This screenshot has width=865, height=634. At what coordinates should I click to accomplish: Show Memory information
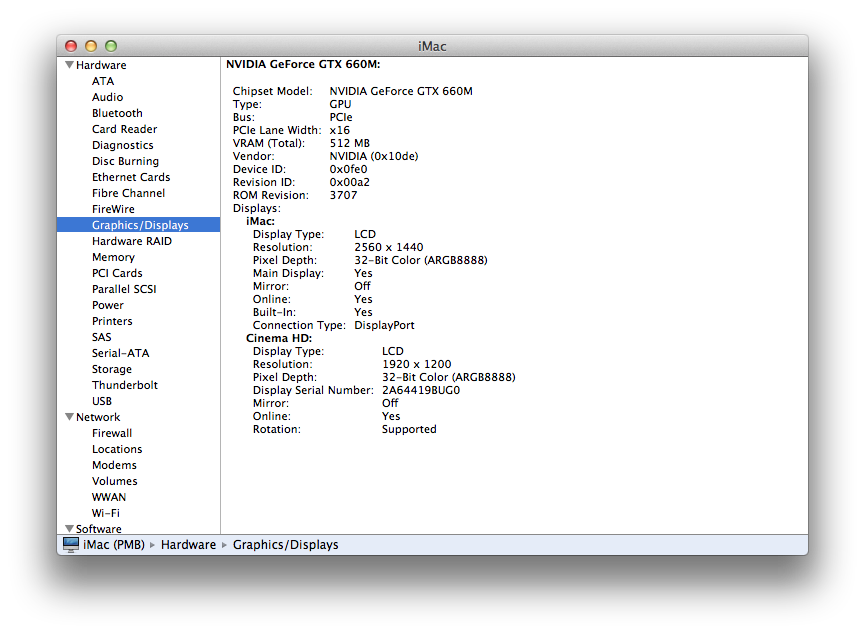click(x=113, y=257)
